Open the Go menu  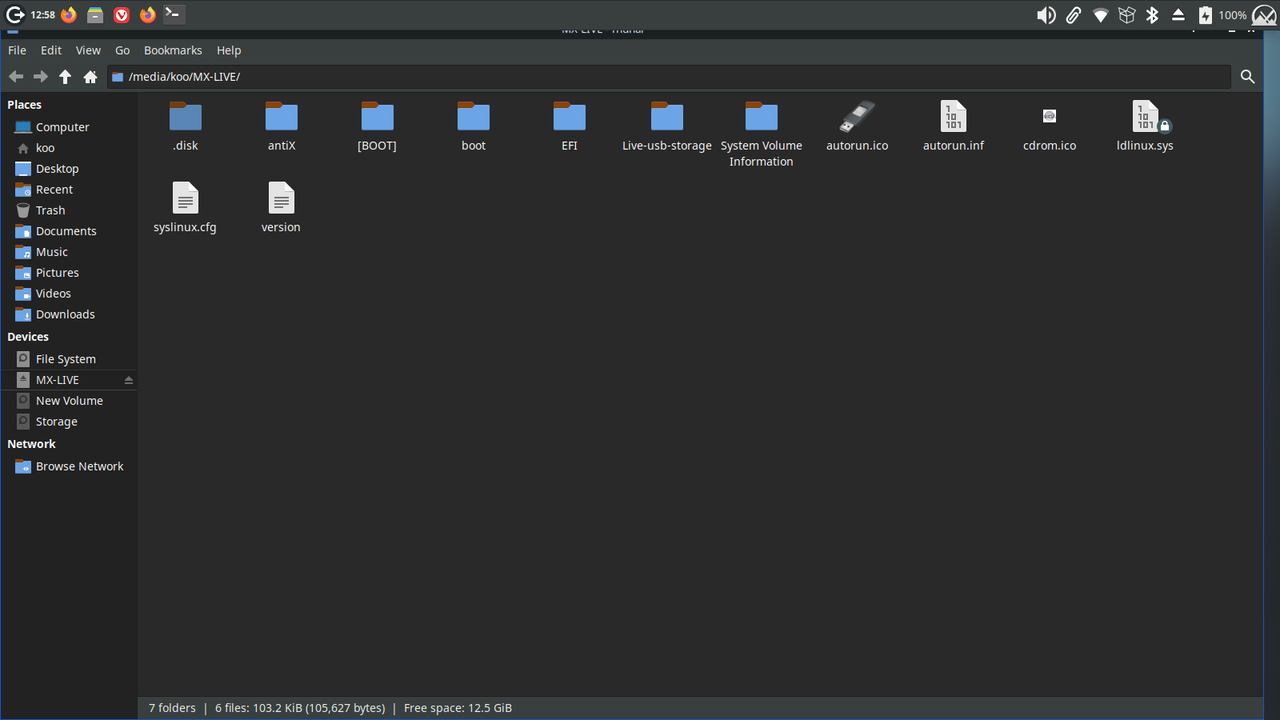click(x=122, y=50)
